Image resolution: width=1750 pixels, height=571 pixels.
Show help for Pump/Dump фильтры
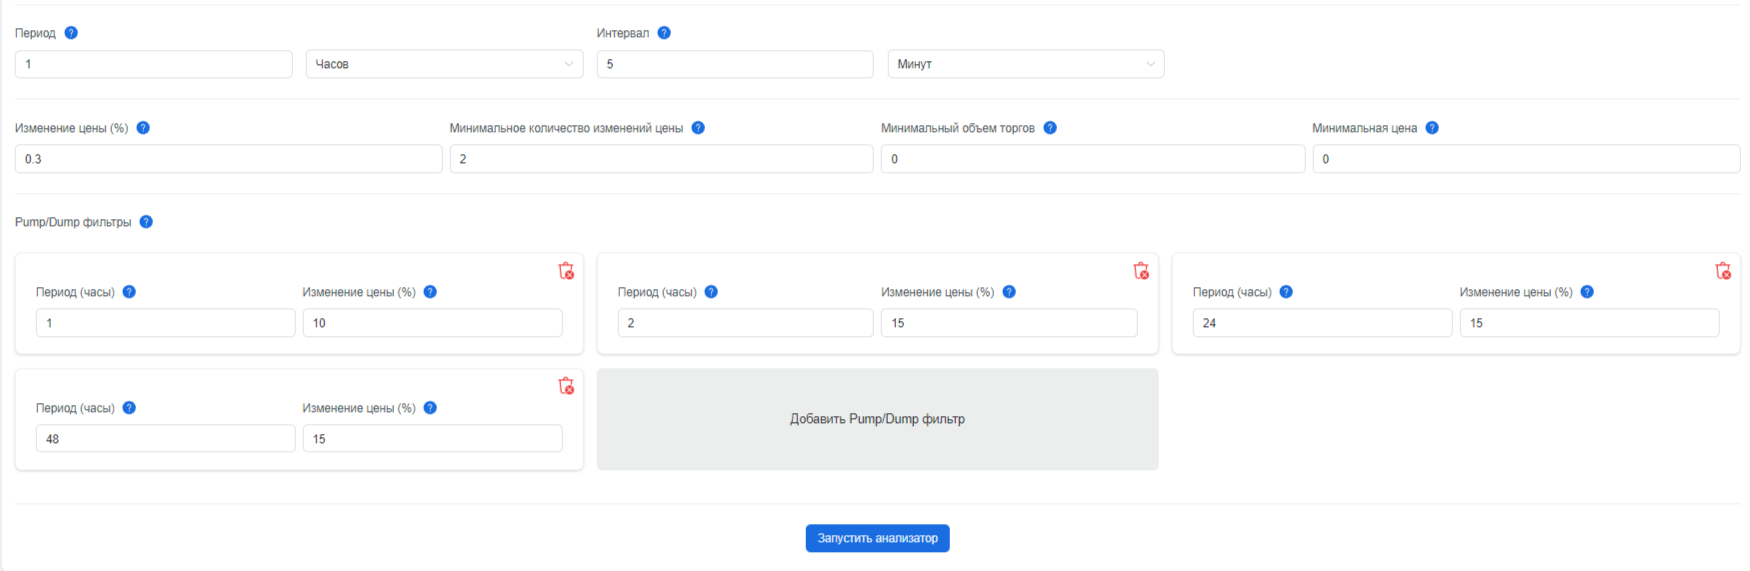(x=146, y=222)
